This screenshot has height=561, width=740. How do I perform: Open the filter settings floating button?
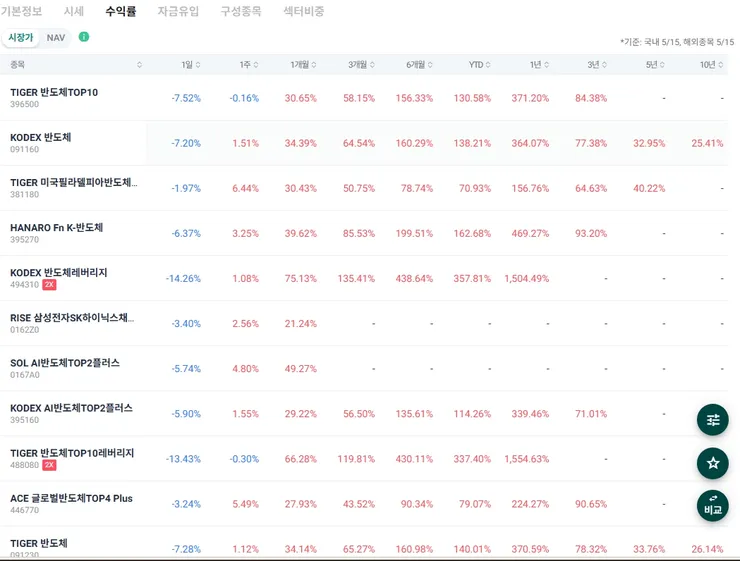pos(713,419)
